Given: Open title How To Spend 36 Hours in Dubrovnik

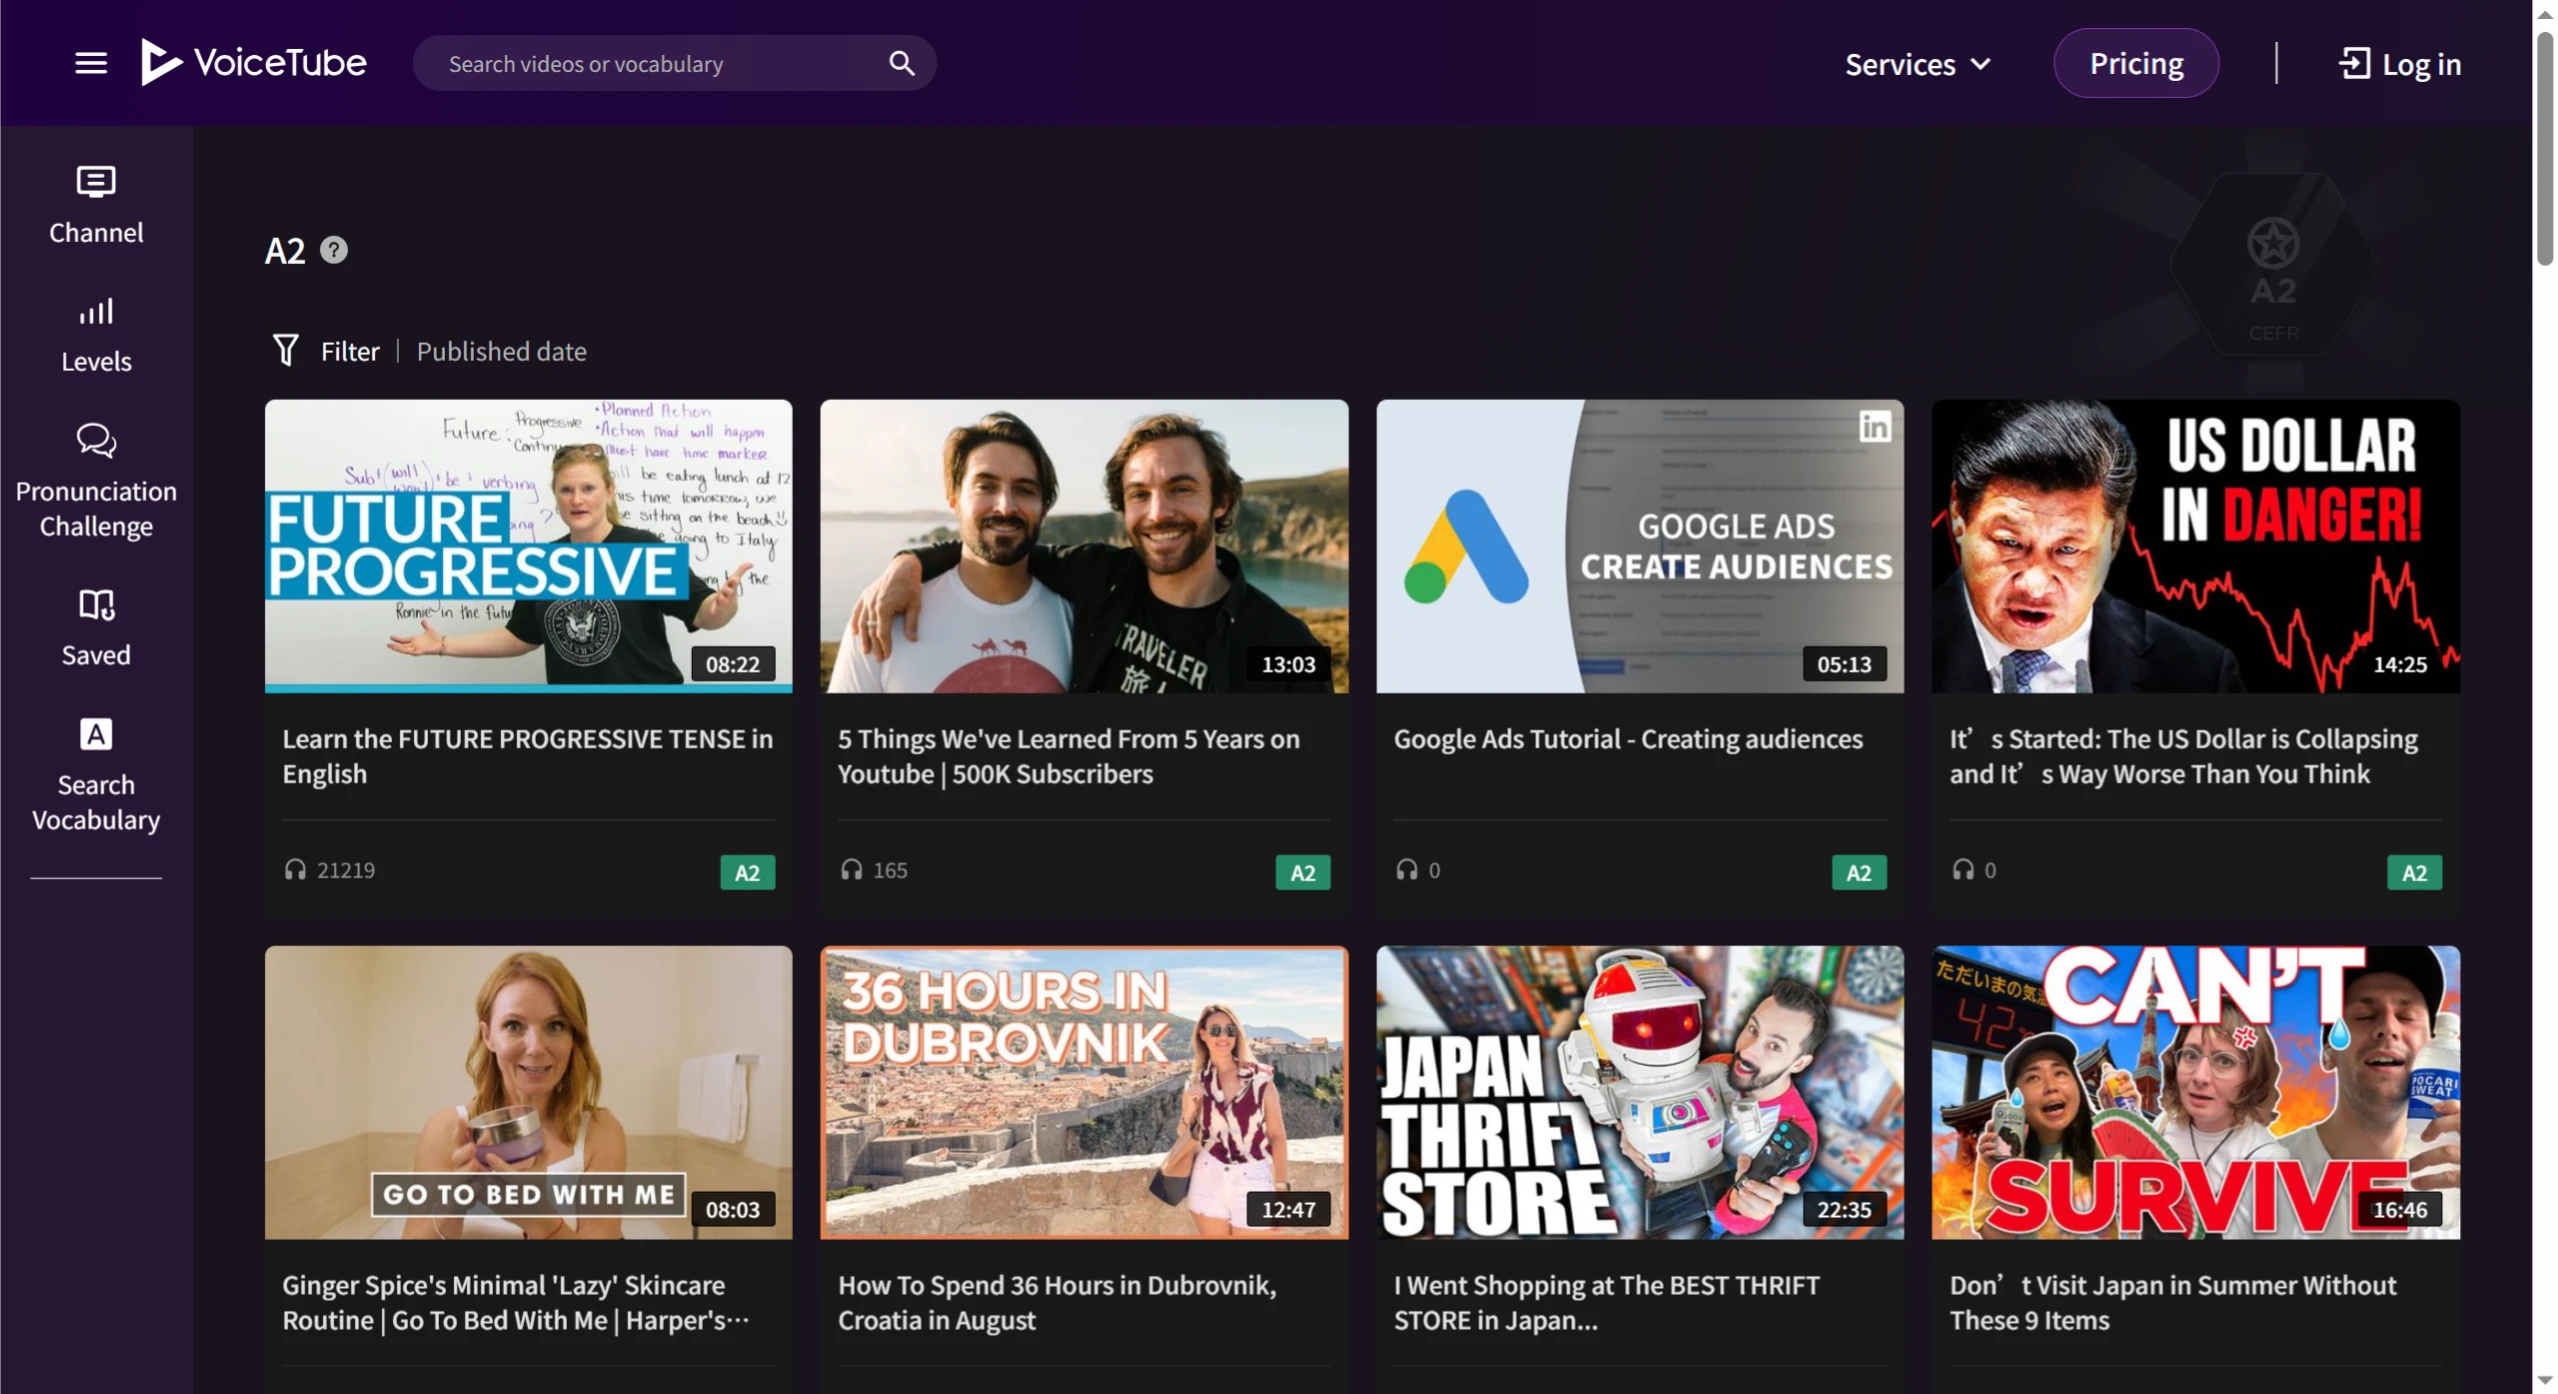Looking at the screenshot, I should [1057, 1302].
